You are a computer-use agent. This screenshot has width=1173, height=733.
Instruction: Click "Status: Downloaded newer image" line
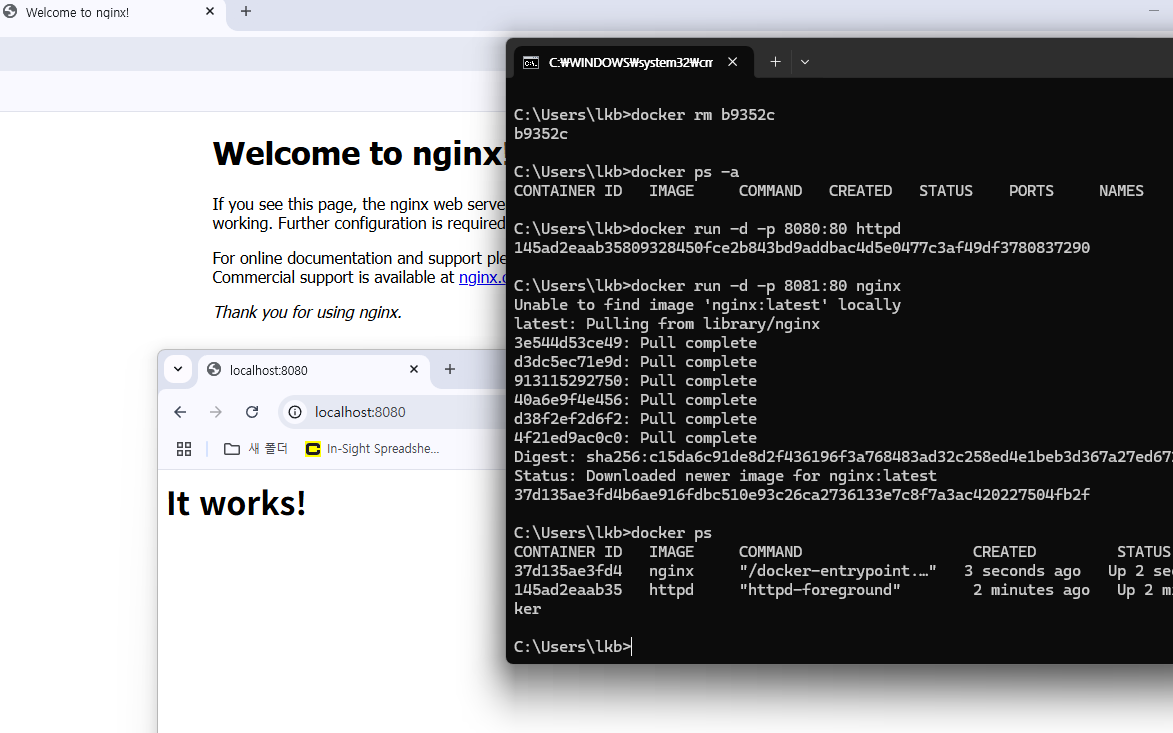click(x=725, y=476)
